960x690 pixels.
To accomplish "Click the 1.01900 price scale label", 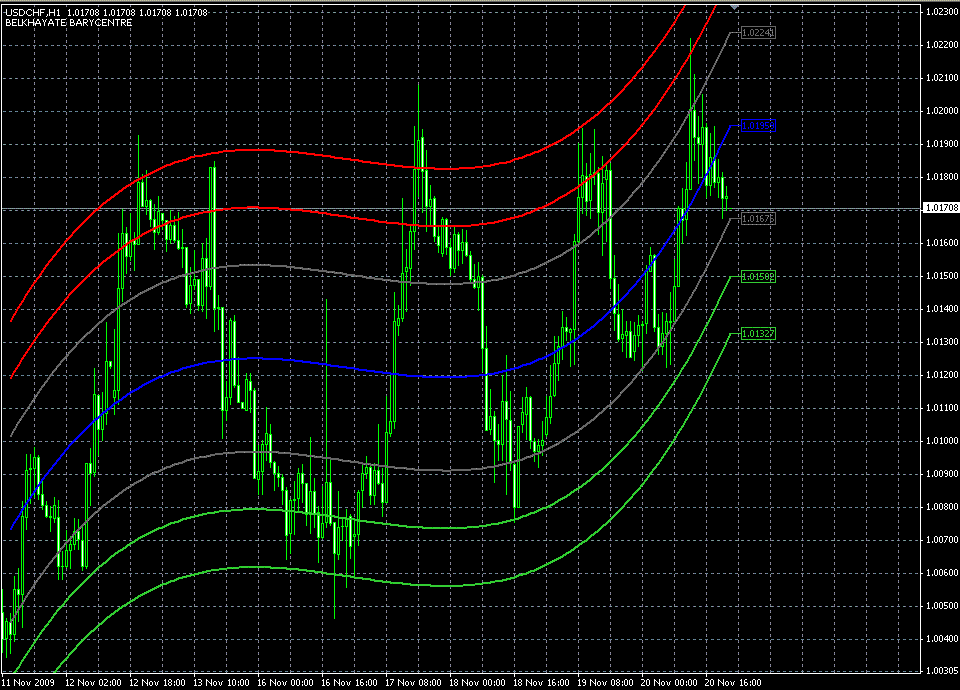I will point(942,144).
